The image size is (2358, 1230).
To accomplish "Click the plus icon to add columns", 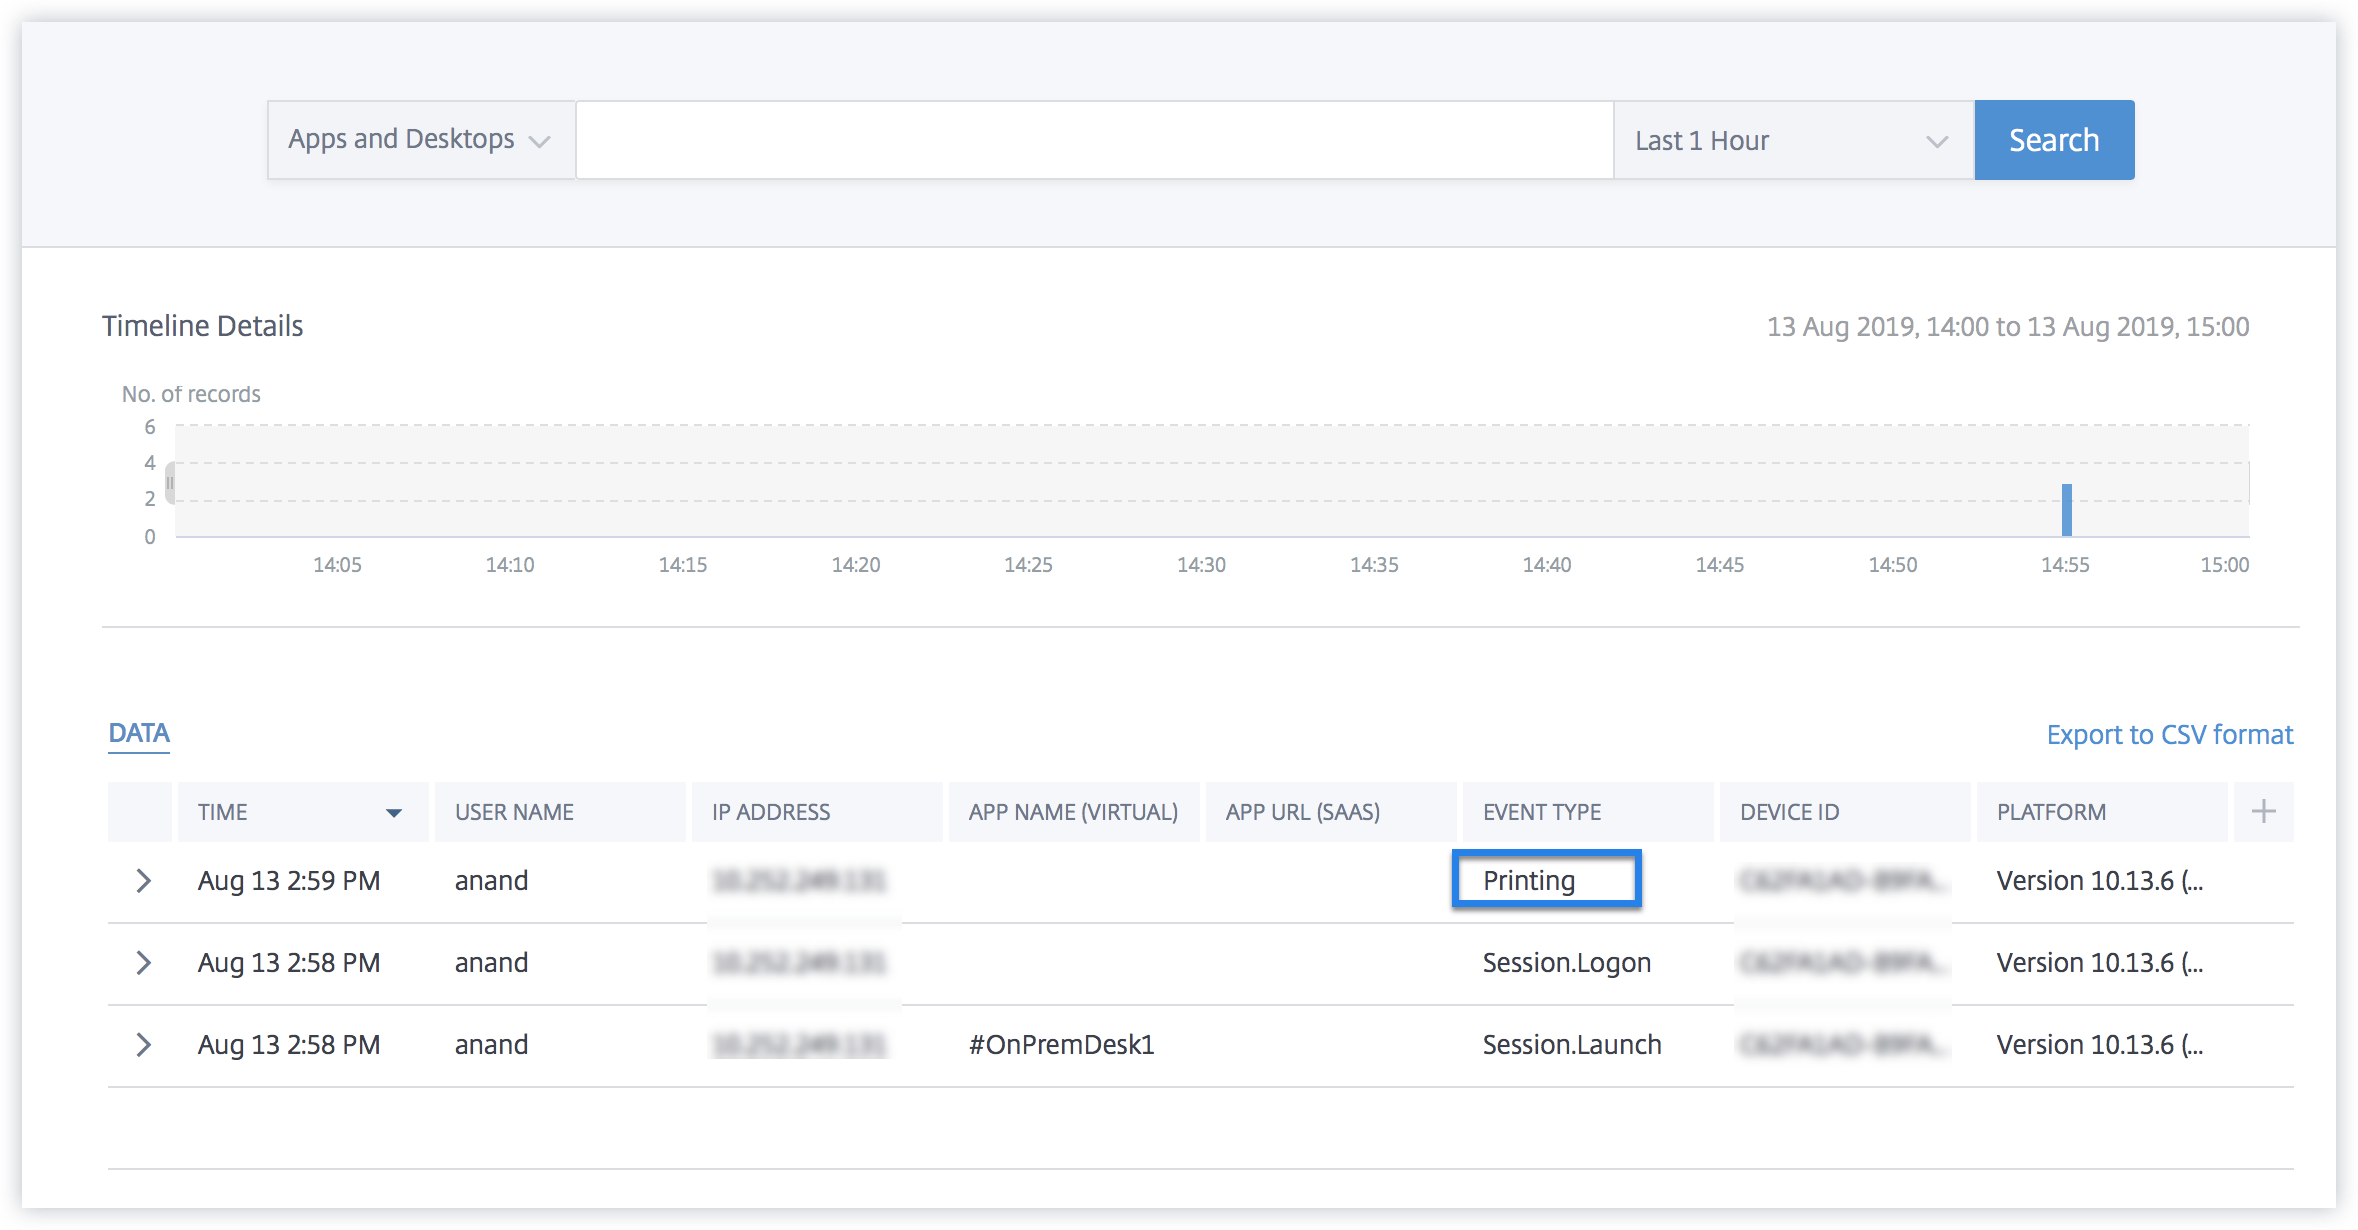I will click(x=2263, y=811).
